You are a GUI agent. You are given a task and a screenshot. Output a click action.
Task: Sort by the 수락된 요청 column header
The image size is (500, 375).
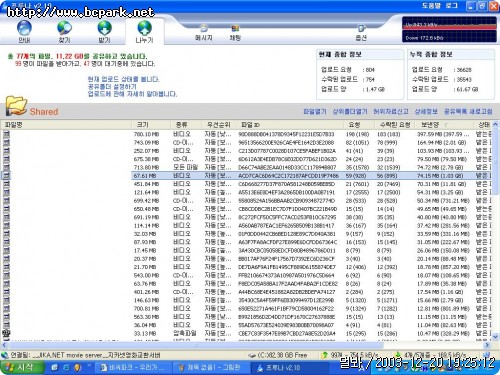395,125
